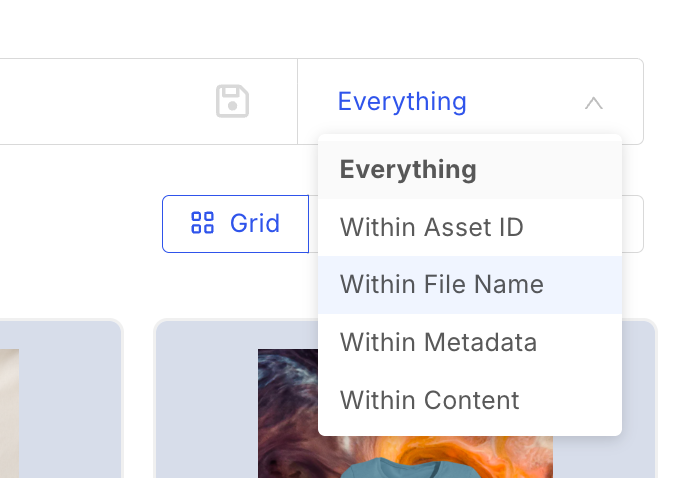Click the blue Everything dropdown label
This screenshot has height=478, width=682.
402,102
